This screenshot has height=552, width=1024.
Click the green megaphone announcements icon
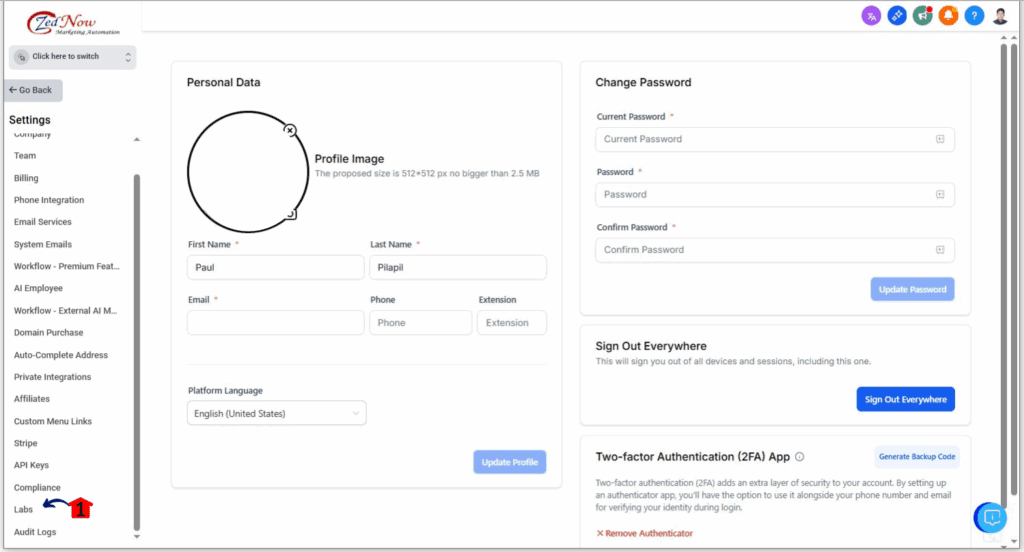click(923, 16)
